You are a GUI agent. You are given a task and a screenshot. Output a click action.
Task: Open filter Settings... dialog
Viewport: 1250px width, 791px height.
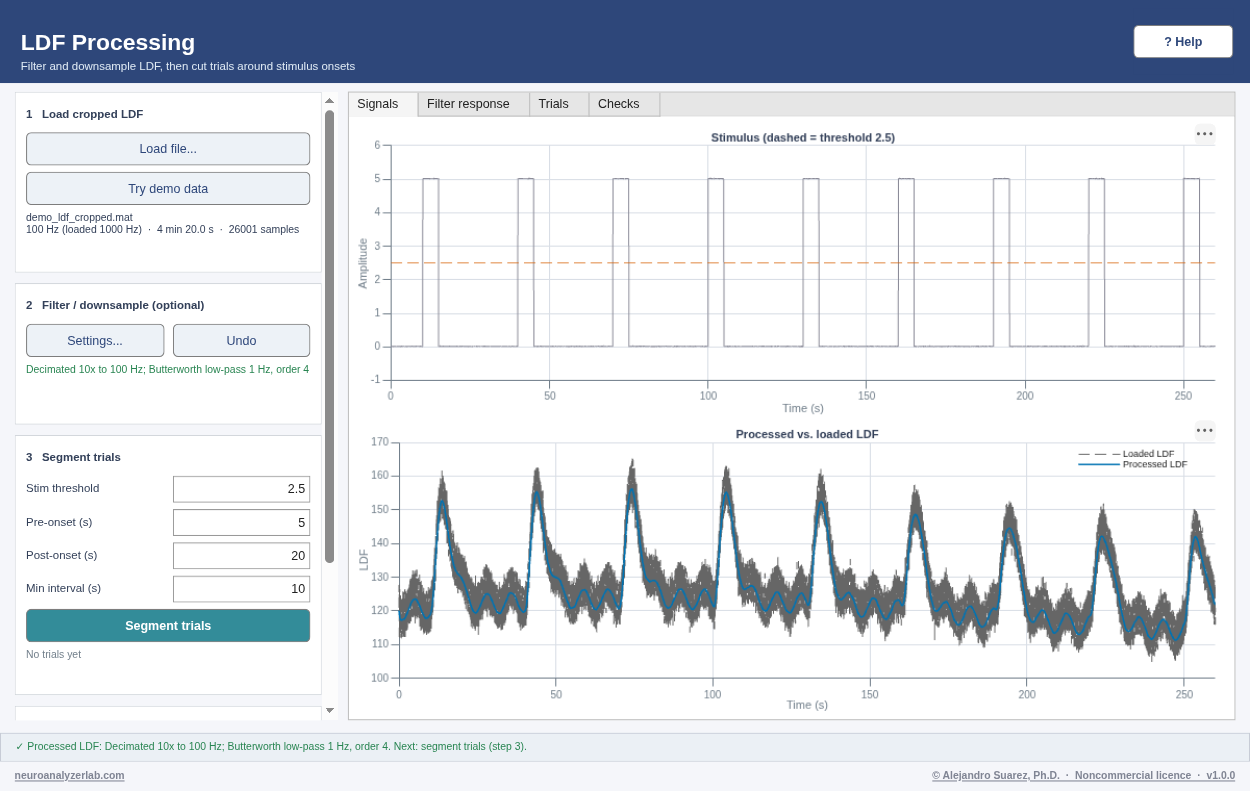[x=95, y=341]
